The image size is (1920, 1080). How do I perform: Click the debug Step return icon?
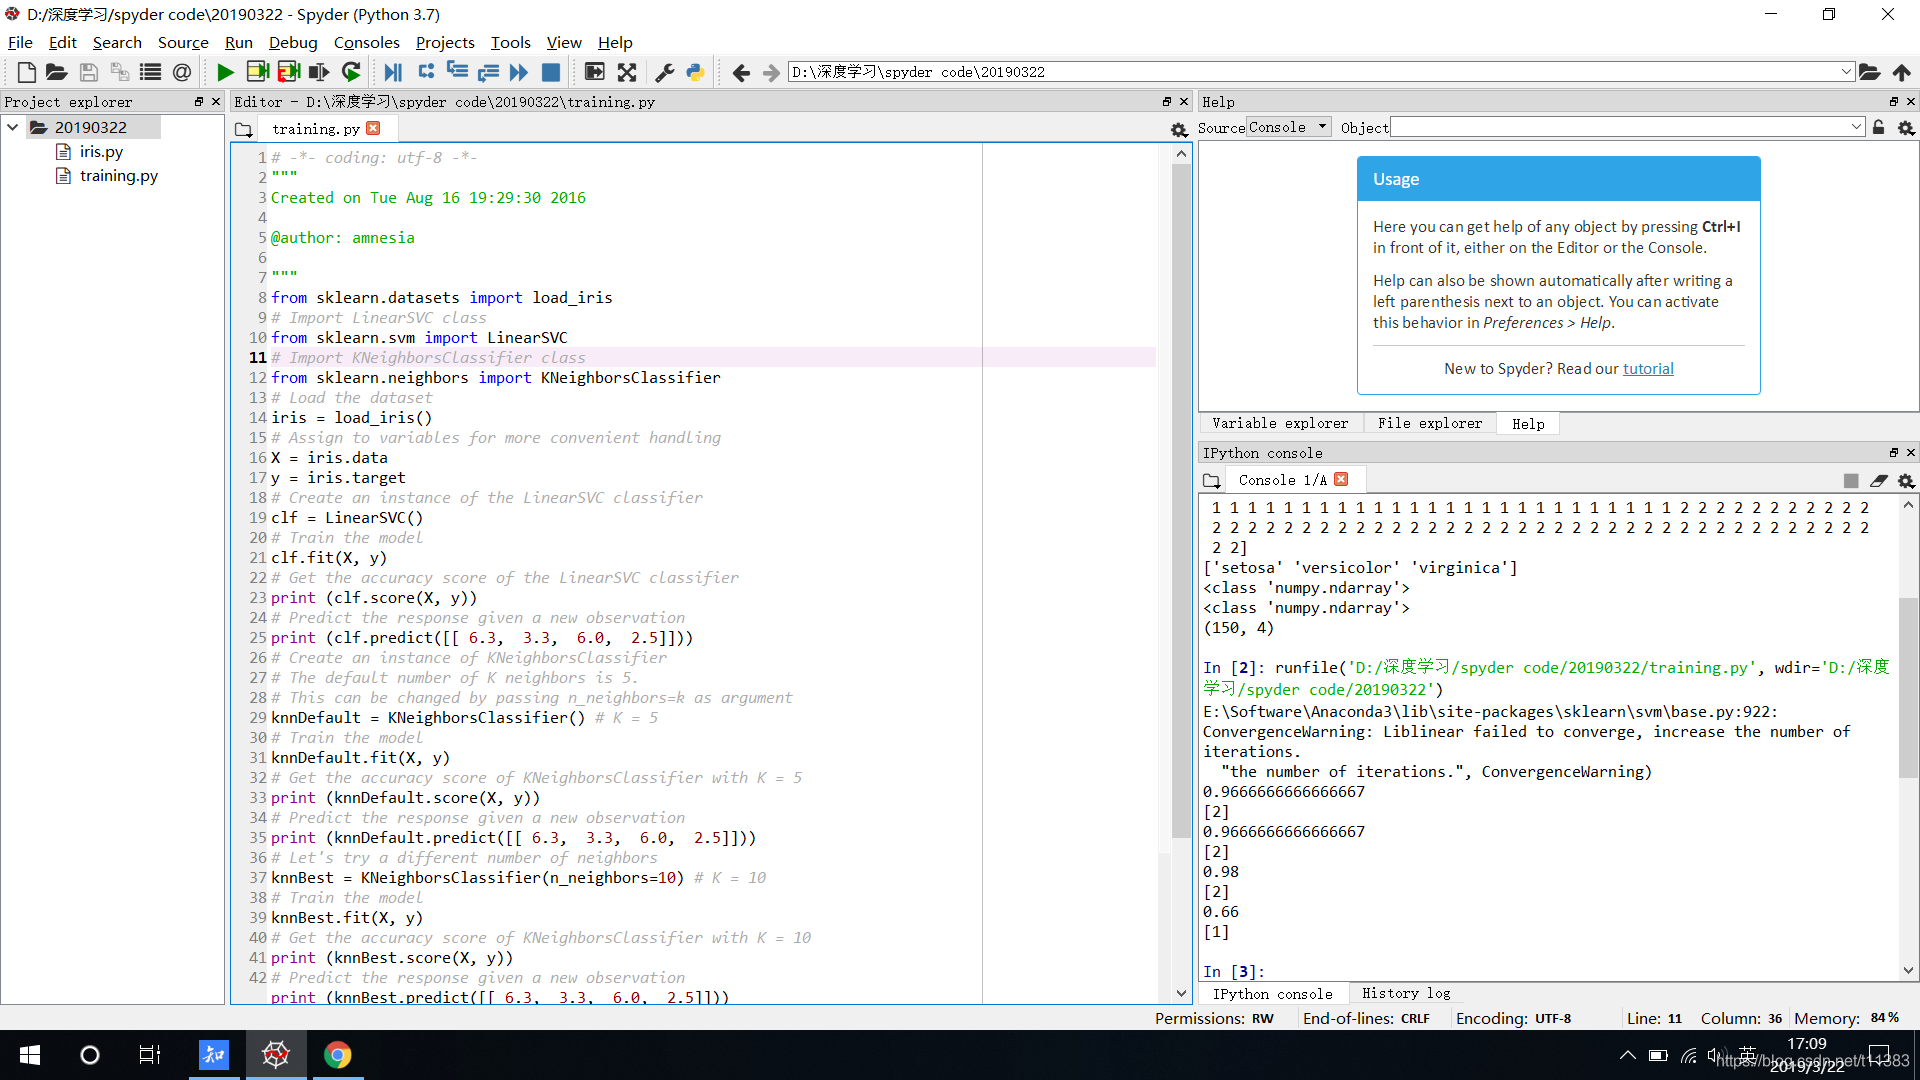pos(488,72)
